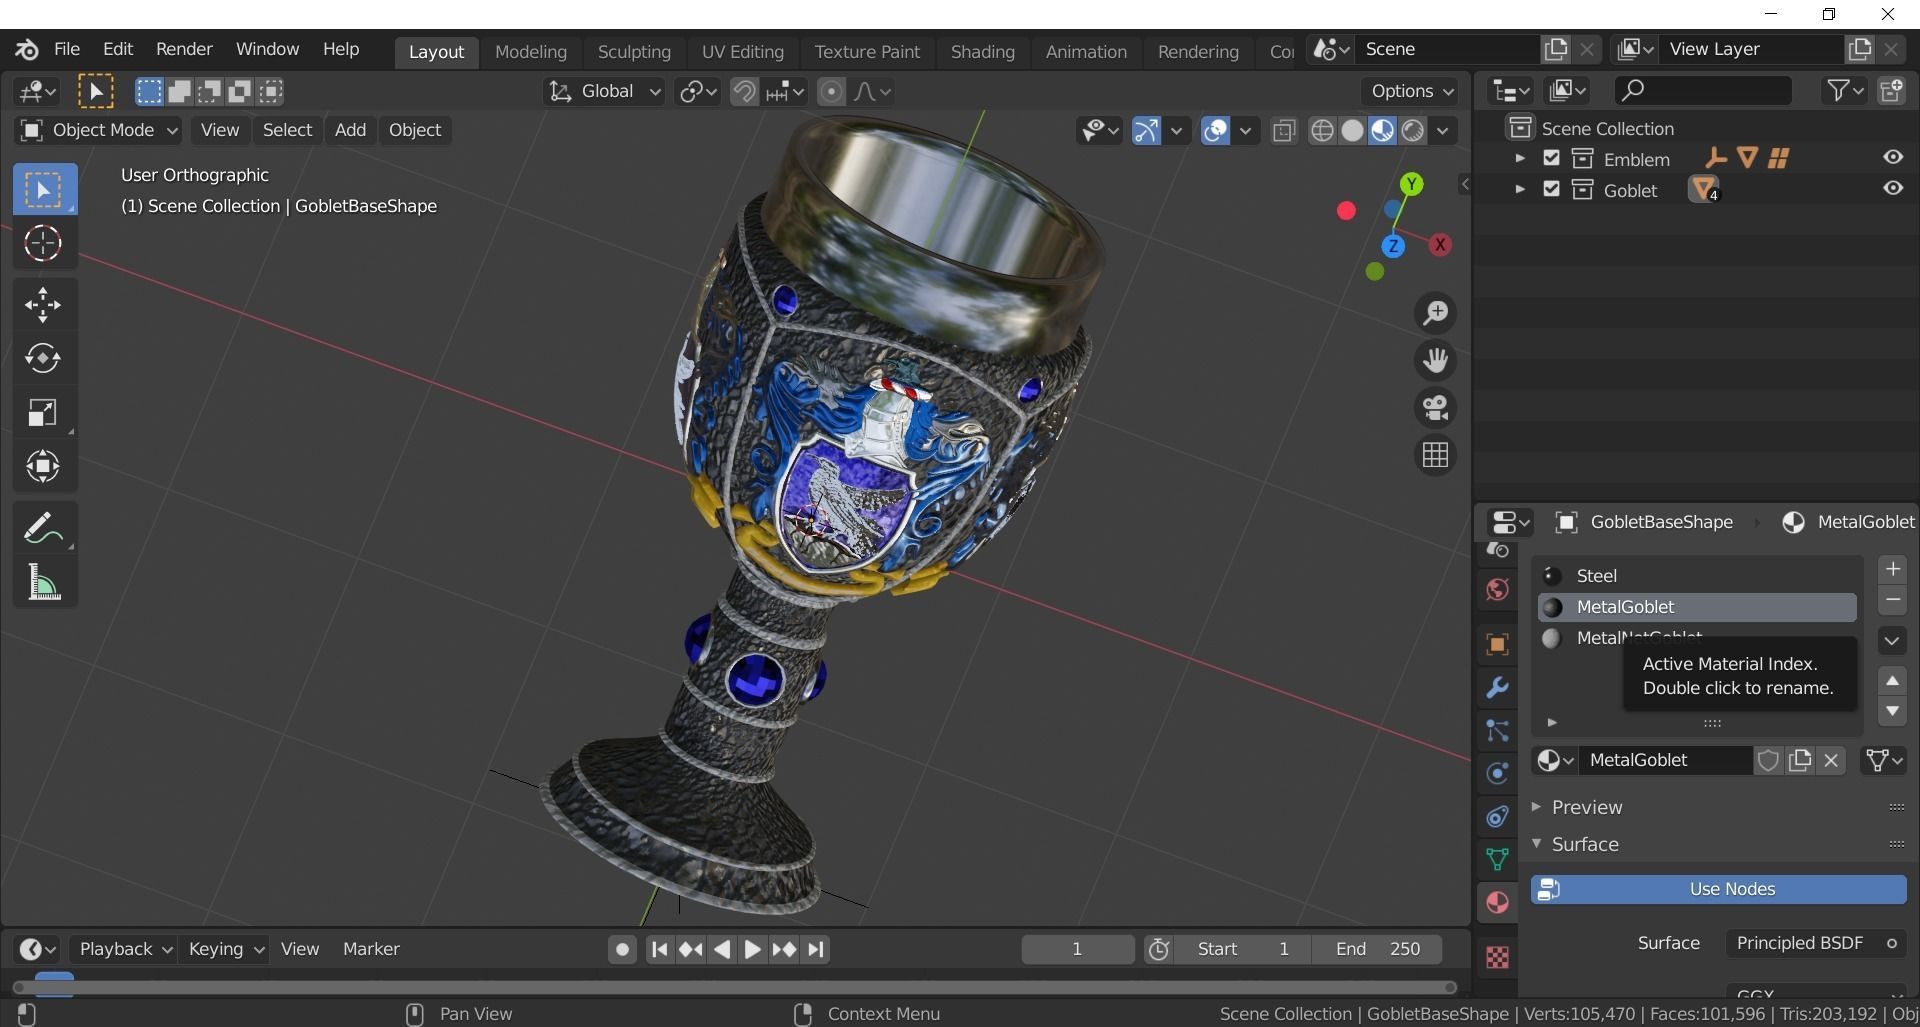This screenshot has width=1920, height=1027.
Task: Toggle fake user shield for MetalGoblet
Action: pos(1768,760)
